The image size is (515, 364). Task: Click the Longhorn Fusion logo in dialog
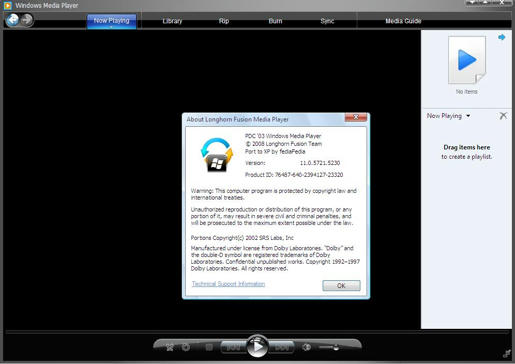(x=217, y=155)
